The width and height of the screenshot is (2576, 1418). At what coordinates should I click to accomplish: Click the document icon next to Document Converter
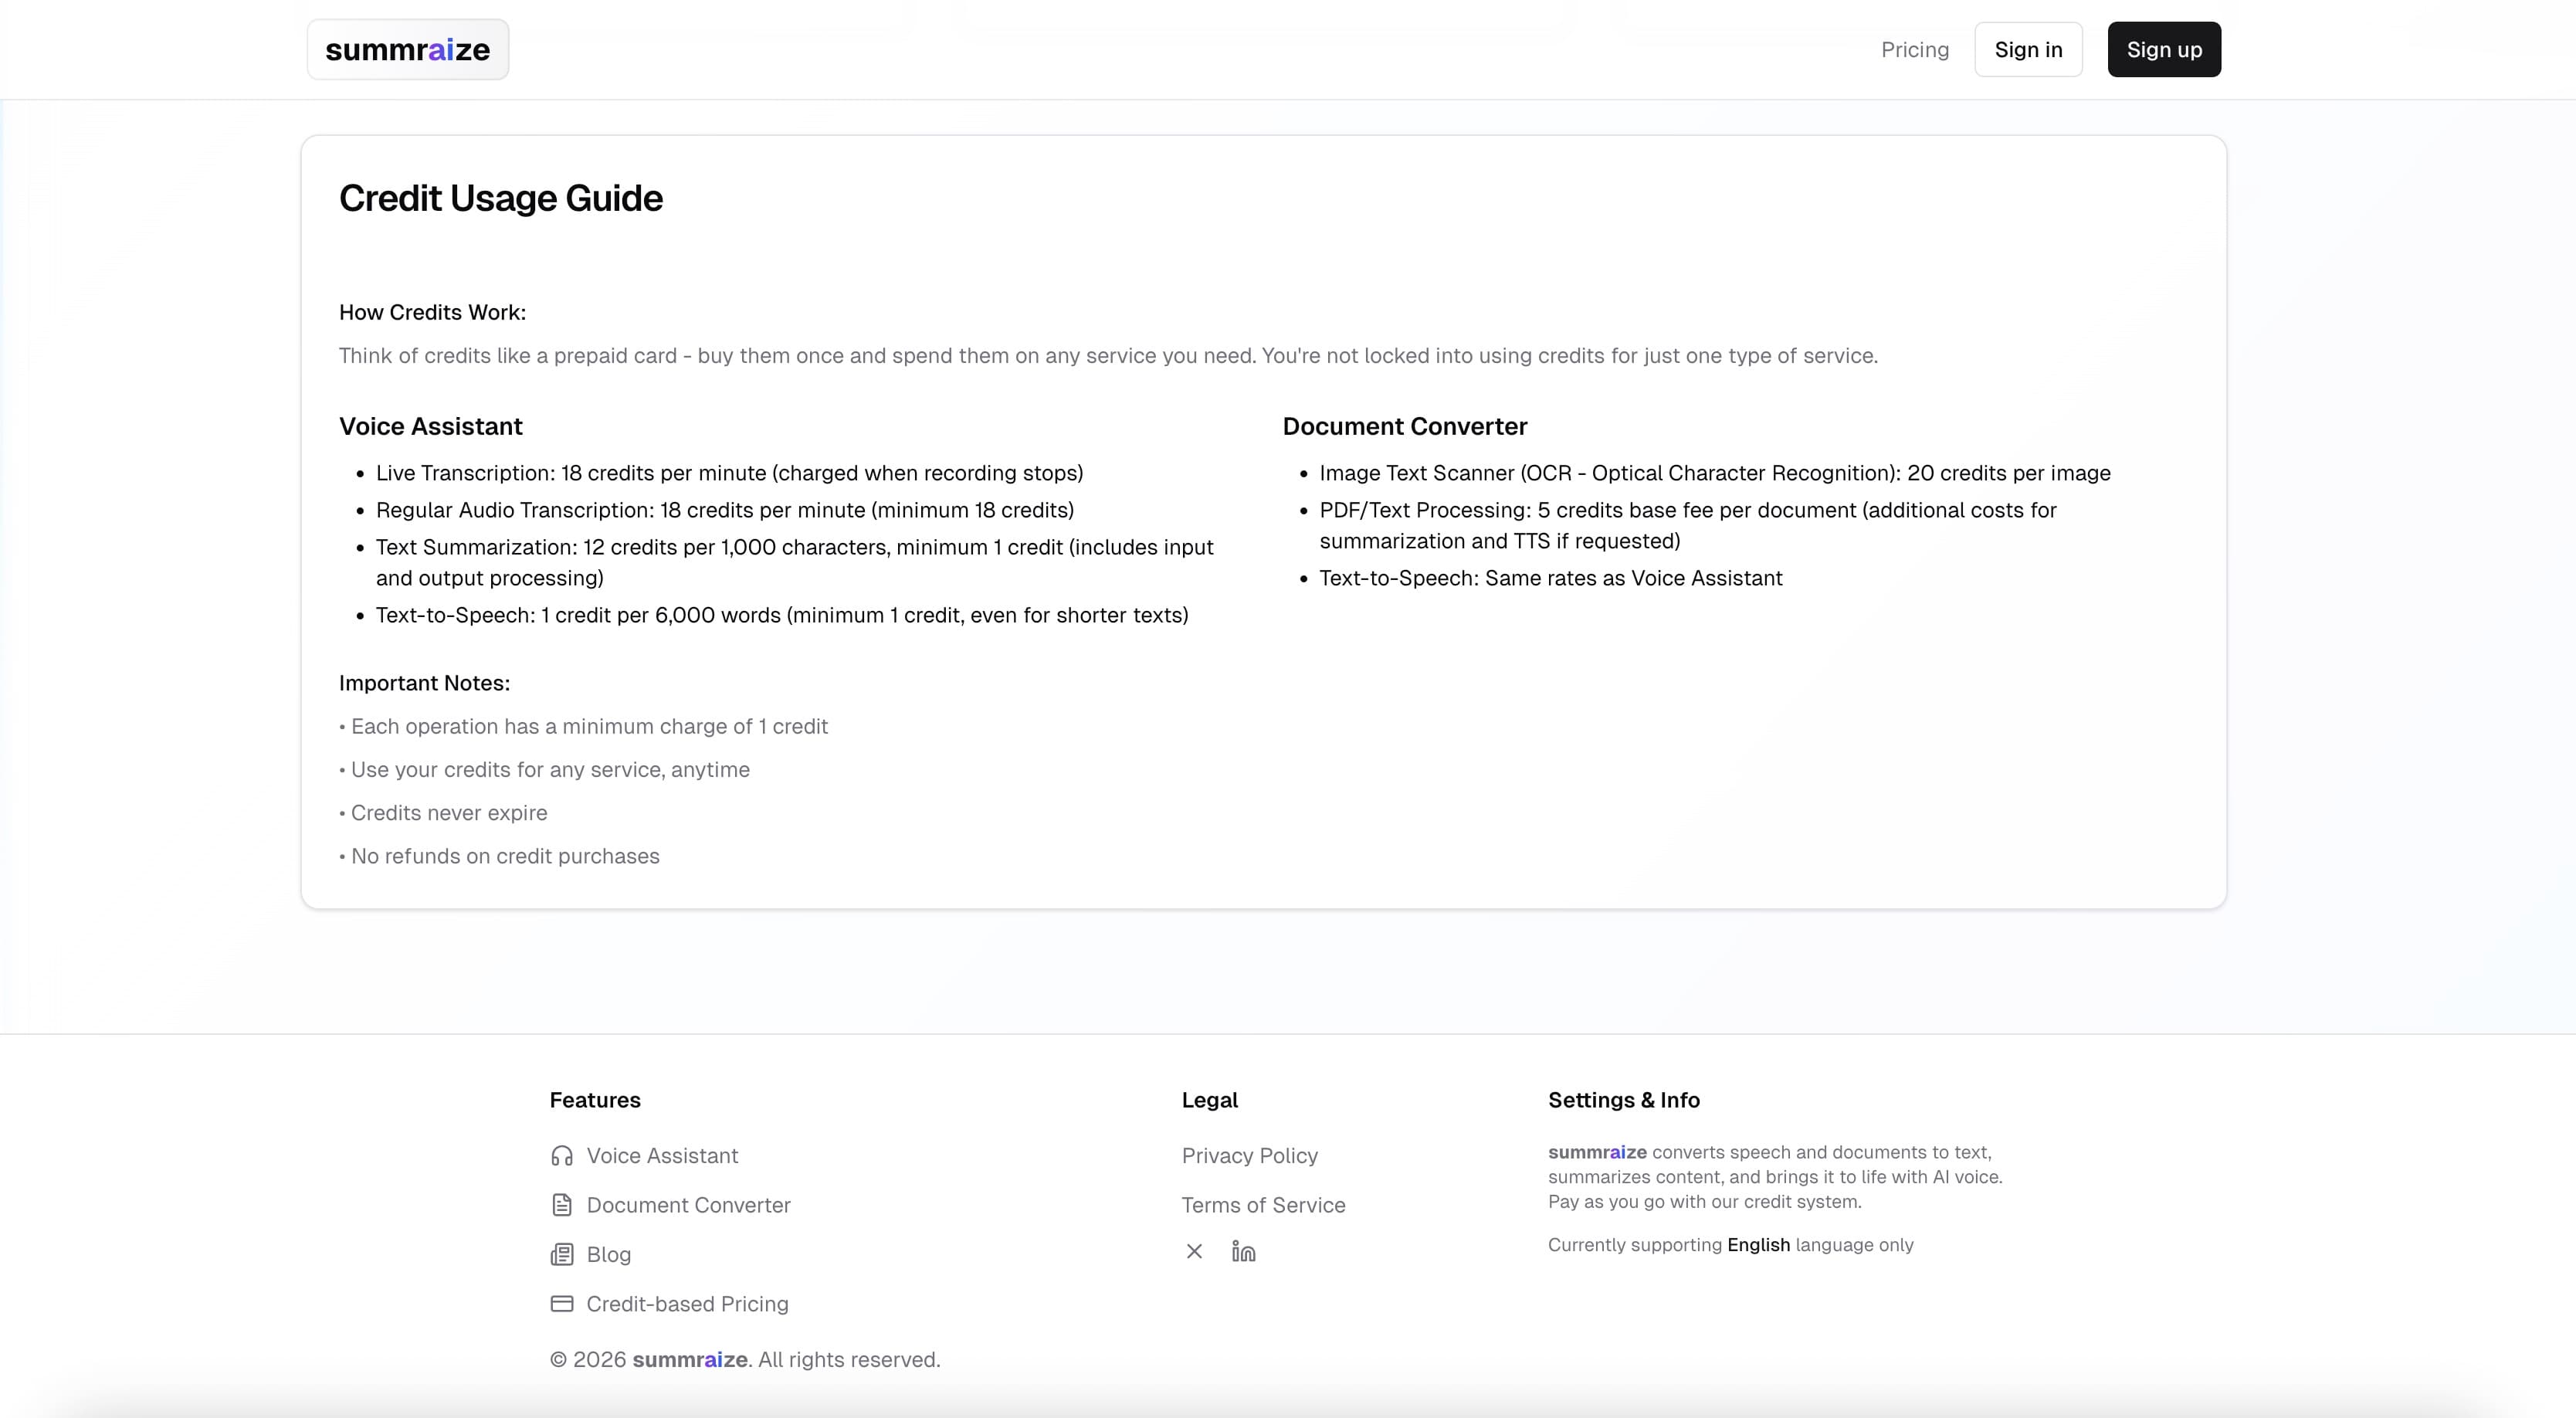(x=563, y=1205)
